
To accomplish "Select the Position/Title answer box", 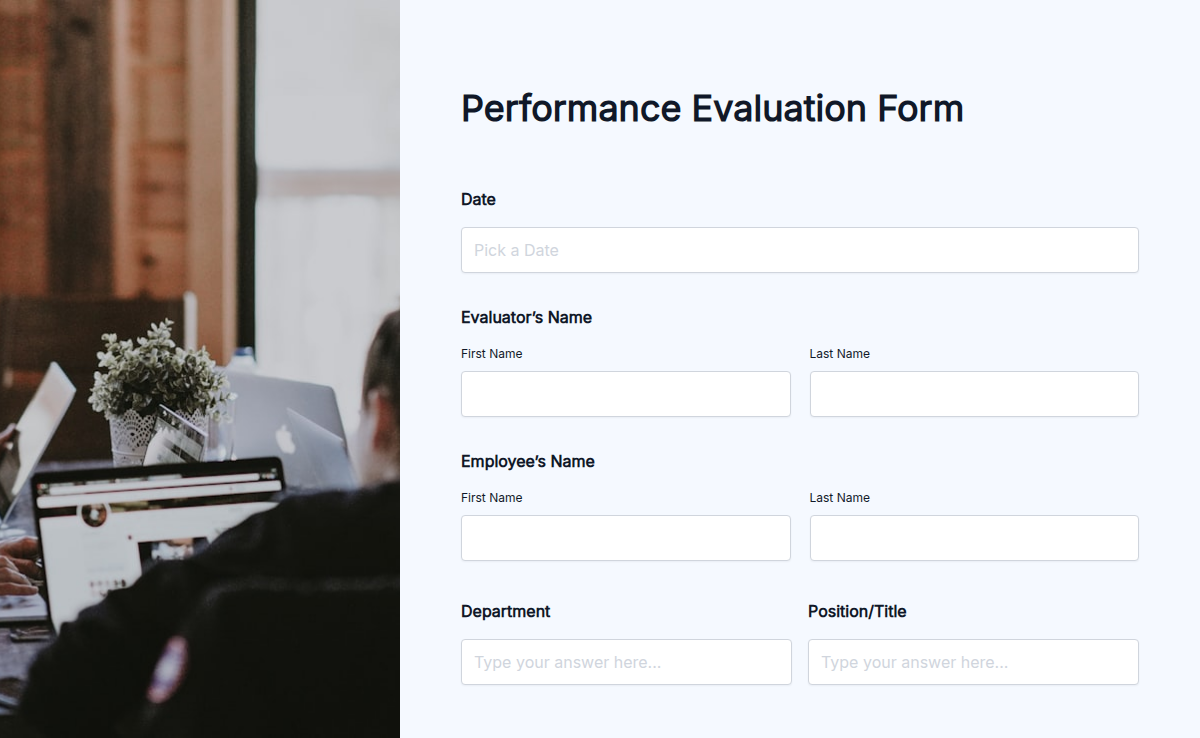I will (x=973, y=662).
